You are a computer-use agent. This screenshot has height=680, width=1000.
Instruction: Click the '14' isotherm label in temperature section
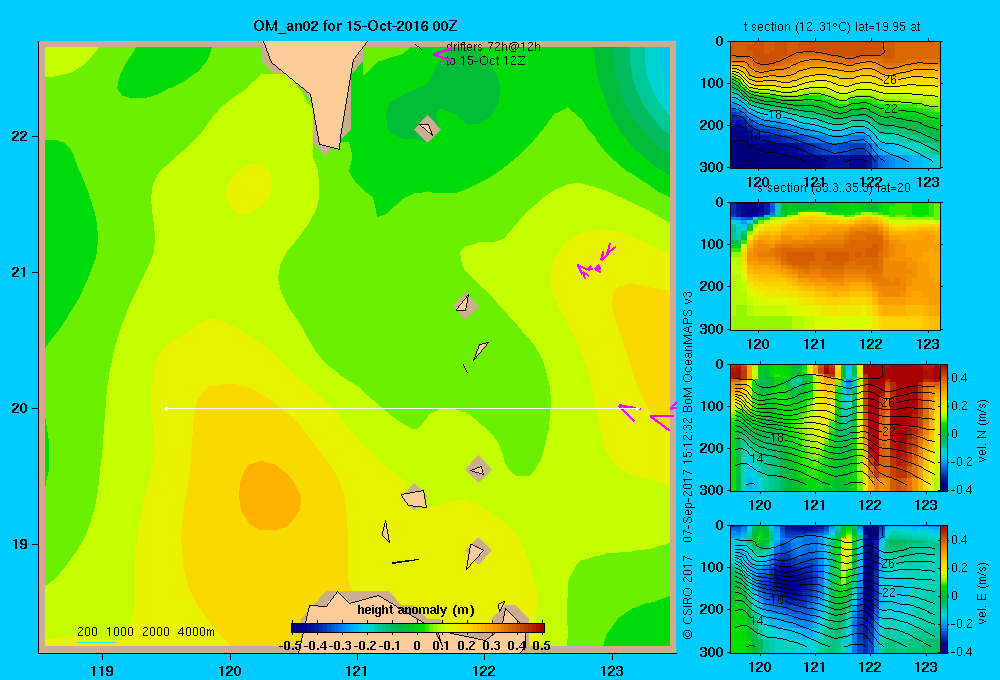click(x=754, y=136)
